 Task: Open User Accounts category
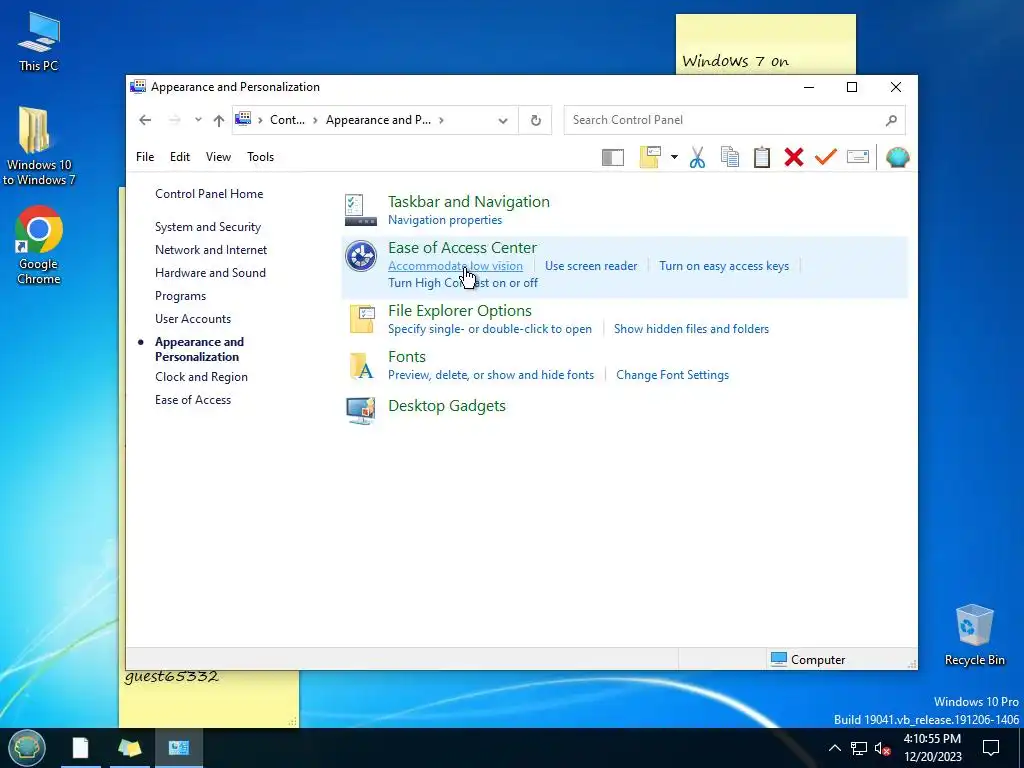[x=193, y=319]
